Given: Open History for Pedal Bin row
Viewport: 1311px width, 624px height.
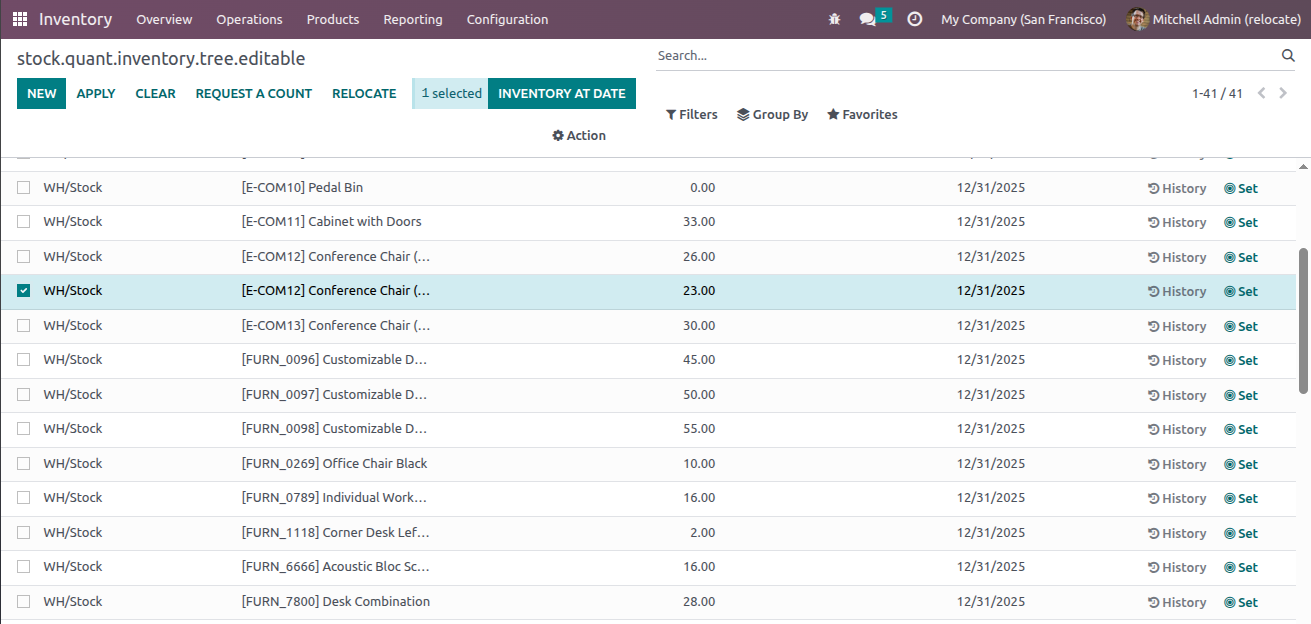Looking at the screenshot, I should [1177, 188].
